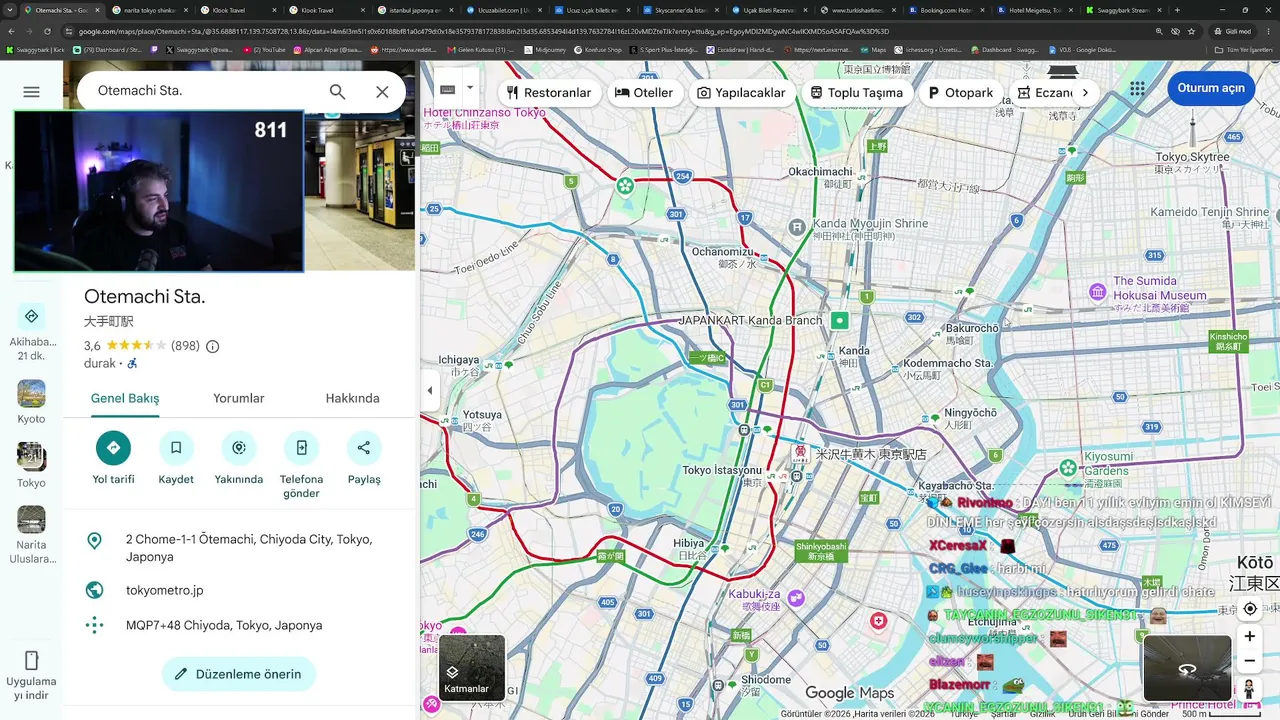Screen dimensions: 1280x720
Task: Open the Midjourney bookmark
Action: (x=547, y=49)
